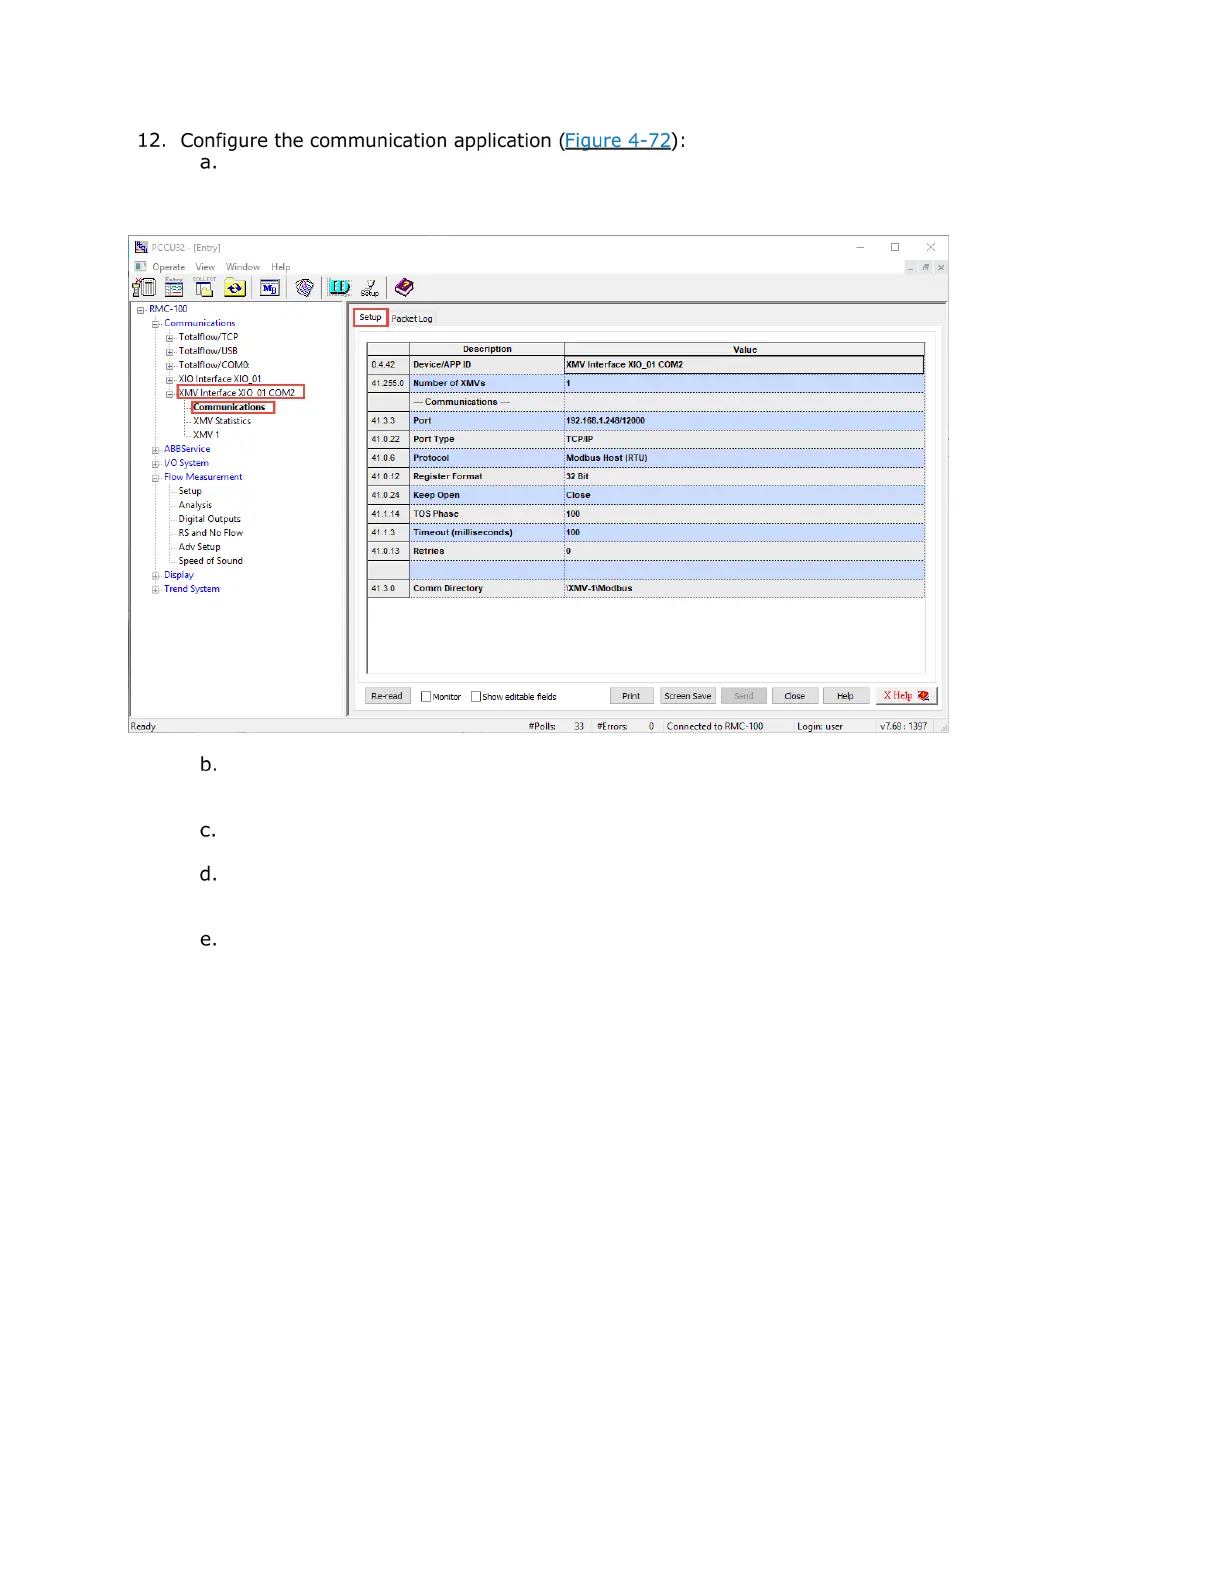Open the Setup toolbar icon

[x=370, y=288]
